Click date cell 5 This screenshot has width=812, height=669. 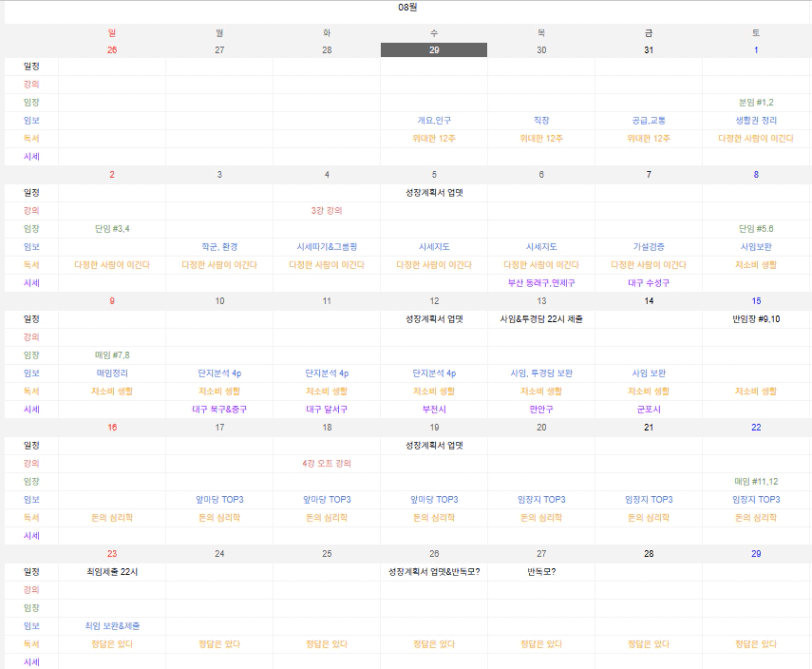point(434,174)
